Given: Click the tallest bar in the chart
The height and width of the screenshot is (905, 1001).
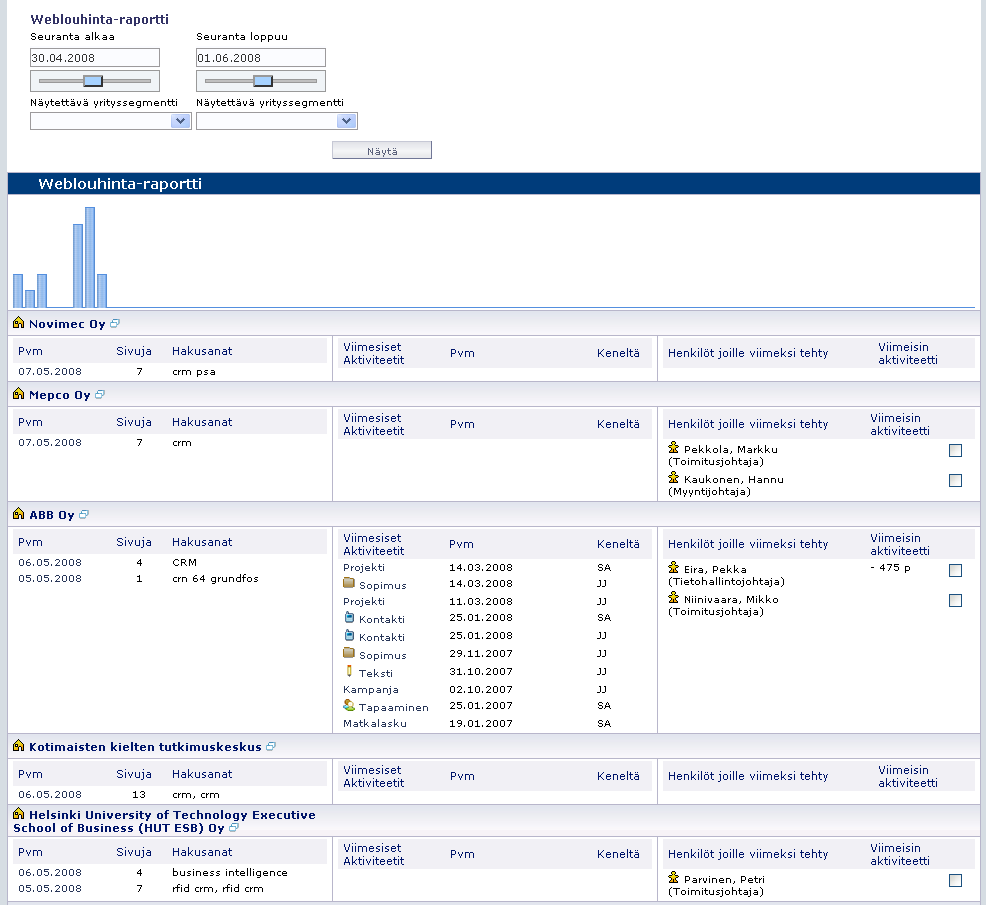Looking at the screenshot, I should (x=90, y=257).
